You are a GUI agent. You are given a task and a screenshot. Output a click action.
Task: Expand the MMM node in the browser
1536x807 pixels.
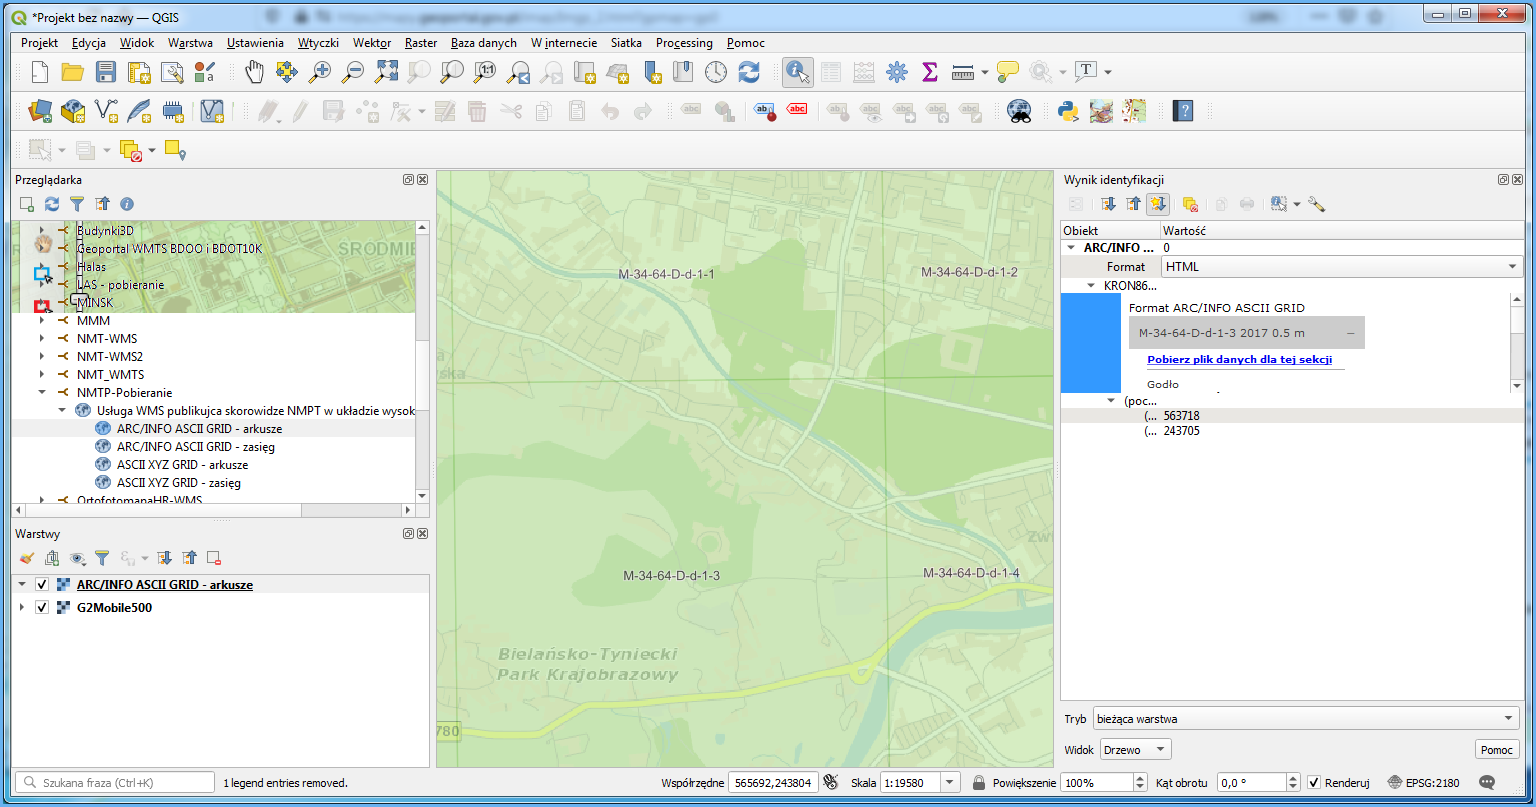[42, 321]
